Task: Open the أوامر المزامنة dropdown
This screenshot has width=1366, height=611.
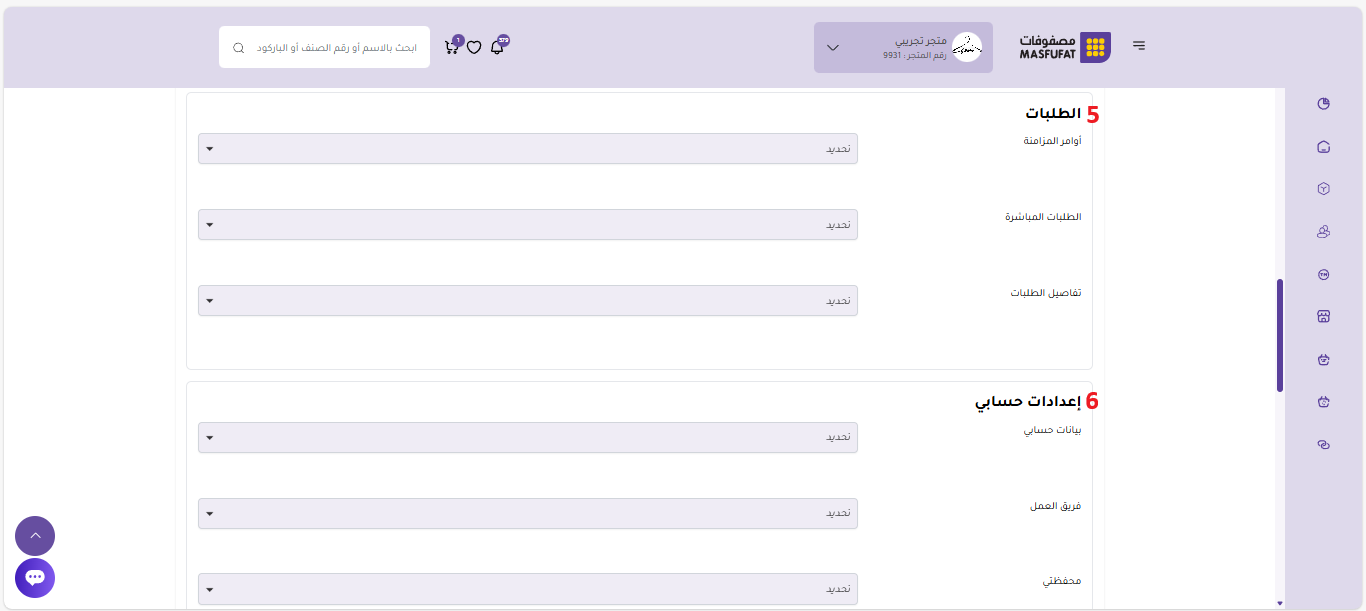Action: coord(527,149)
